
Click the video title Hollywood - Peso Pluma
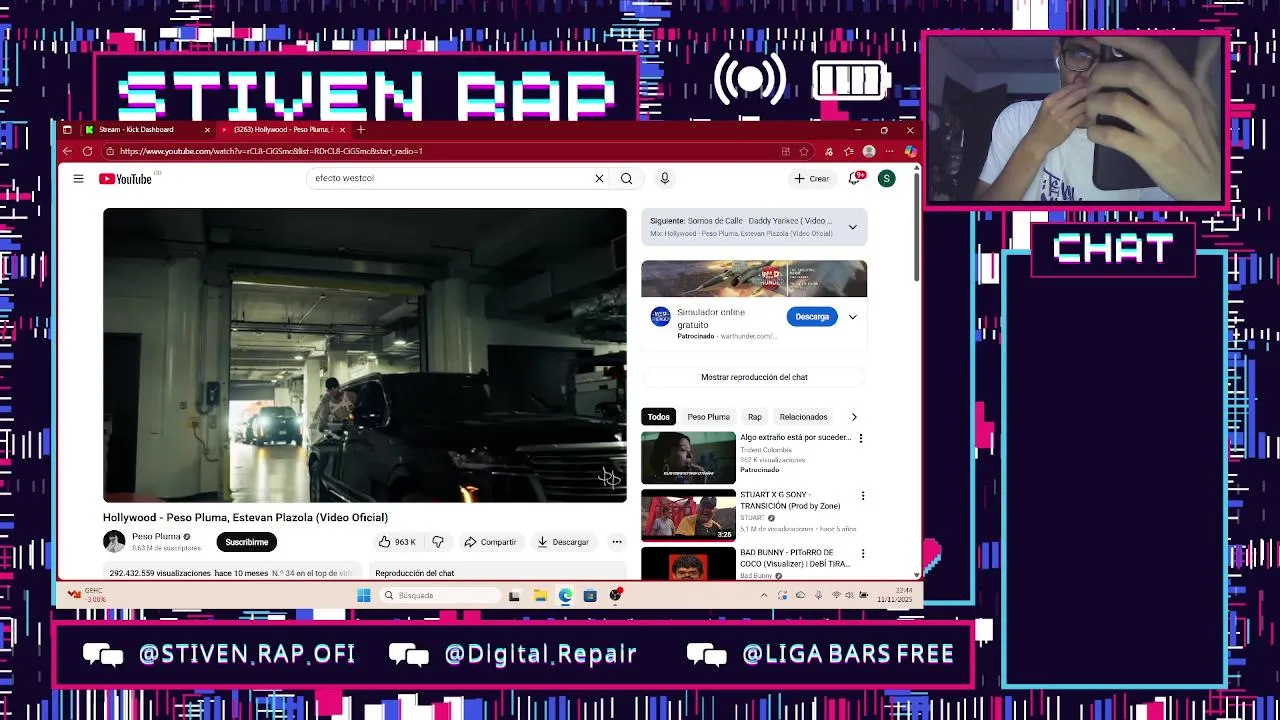(x=245, y=517)
